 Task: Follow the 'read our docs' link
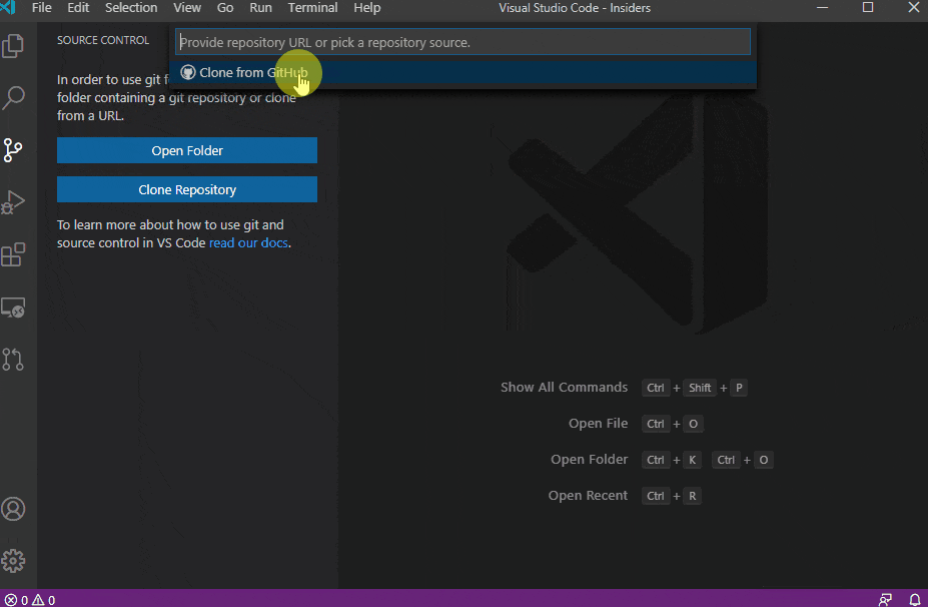(249, 243)
